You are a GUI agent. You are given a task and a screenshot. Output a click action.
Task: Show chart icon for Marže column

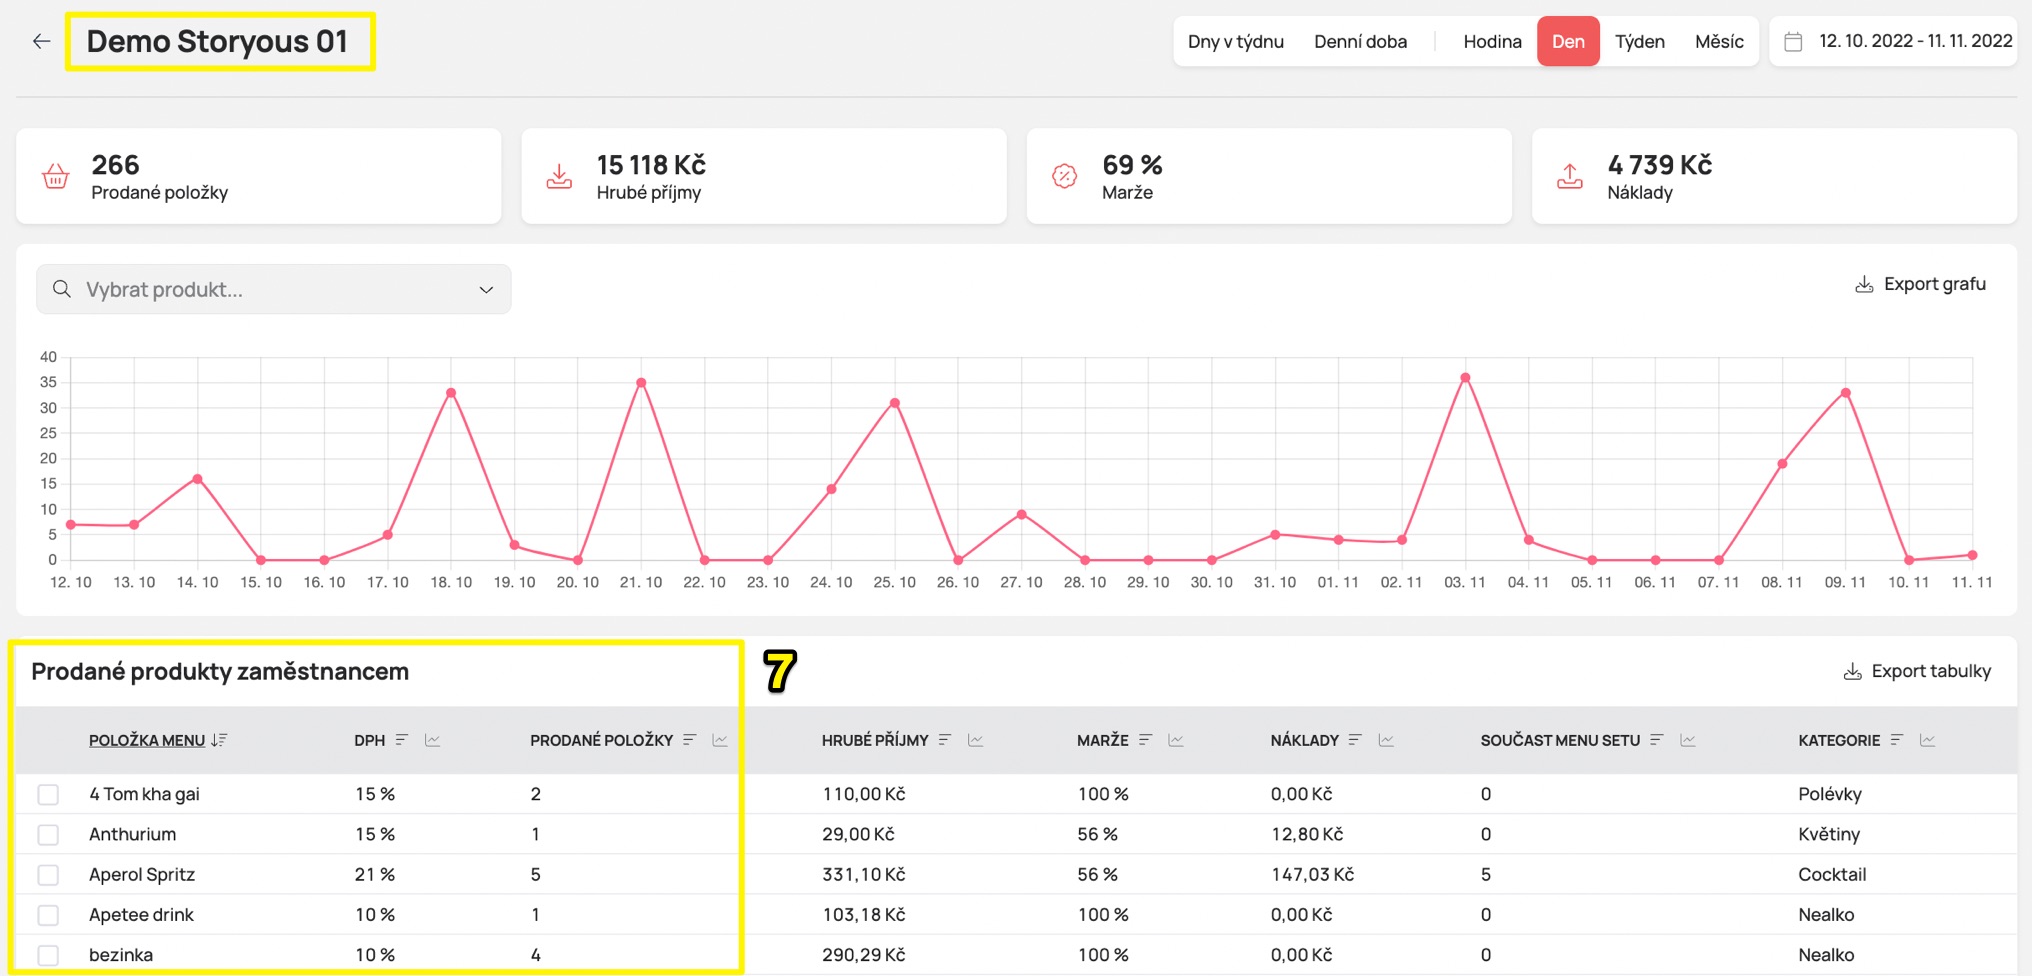pyautogui.click(x=1176, y=740)
